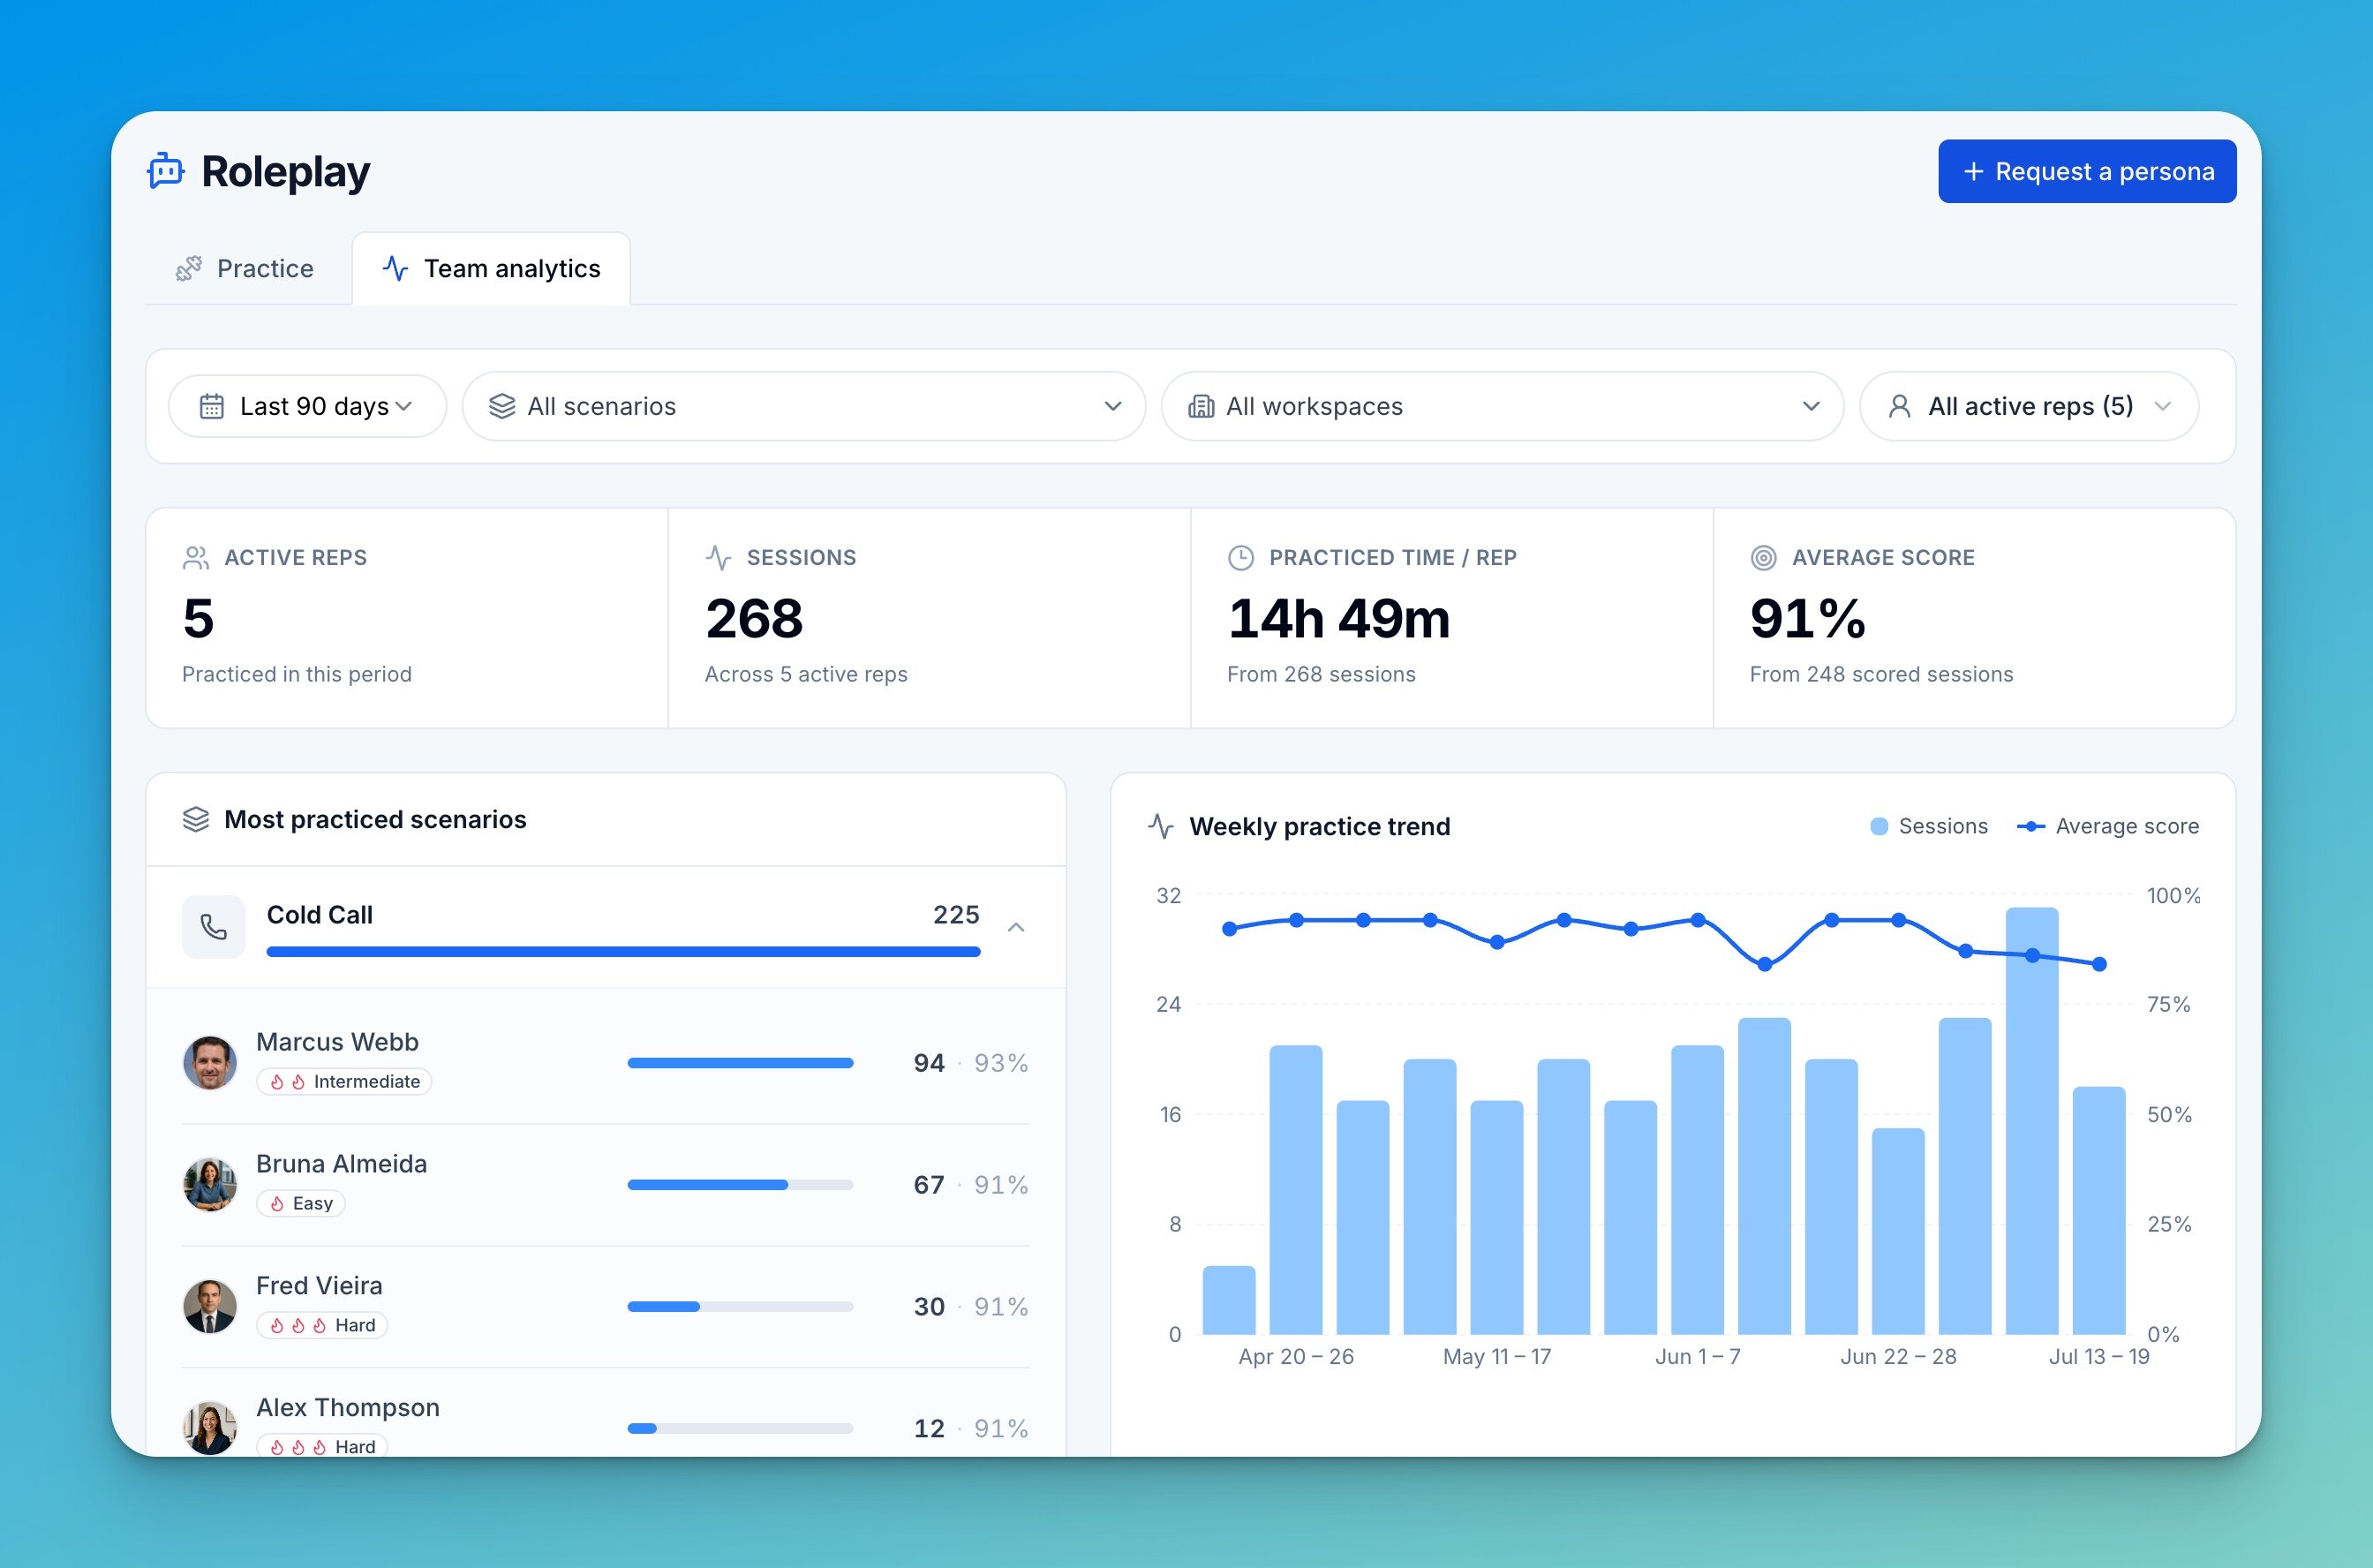Click the plus icon in Request a persona
The image size is (2373, 1568).
coord(1973,172)
